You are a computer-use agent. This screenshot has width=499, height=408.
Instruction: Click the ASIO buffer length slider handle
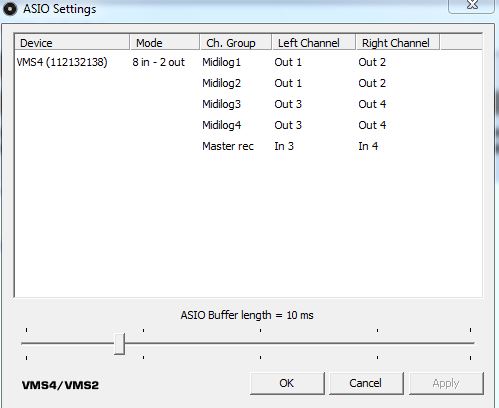tap(119, 343)
